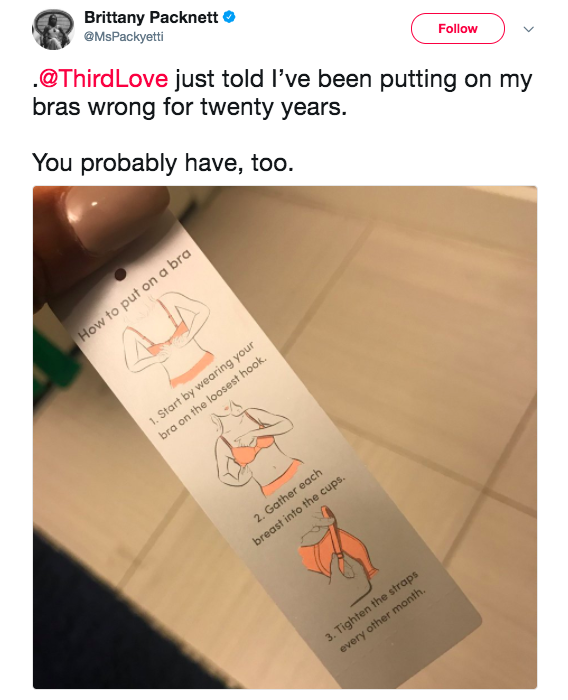Viewport: 568px width, 700px height.
Task: Enlarge the attached bra tag photo
Action: [x=285, y=437]
